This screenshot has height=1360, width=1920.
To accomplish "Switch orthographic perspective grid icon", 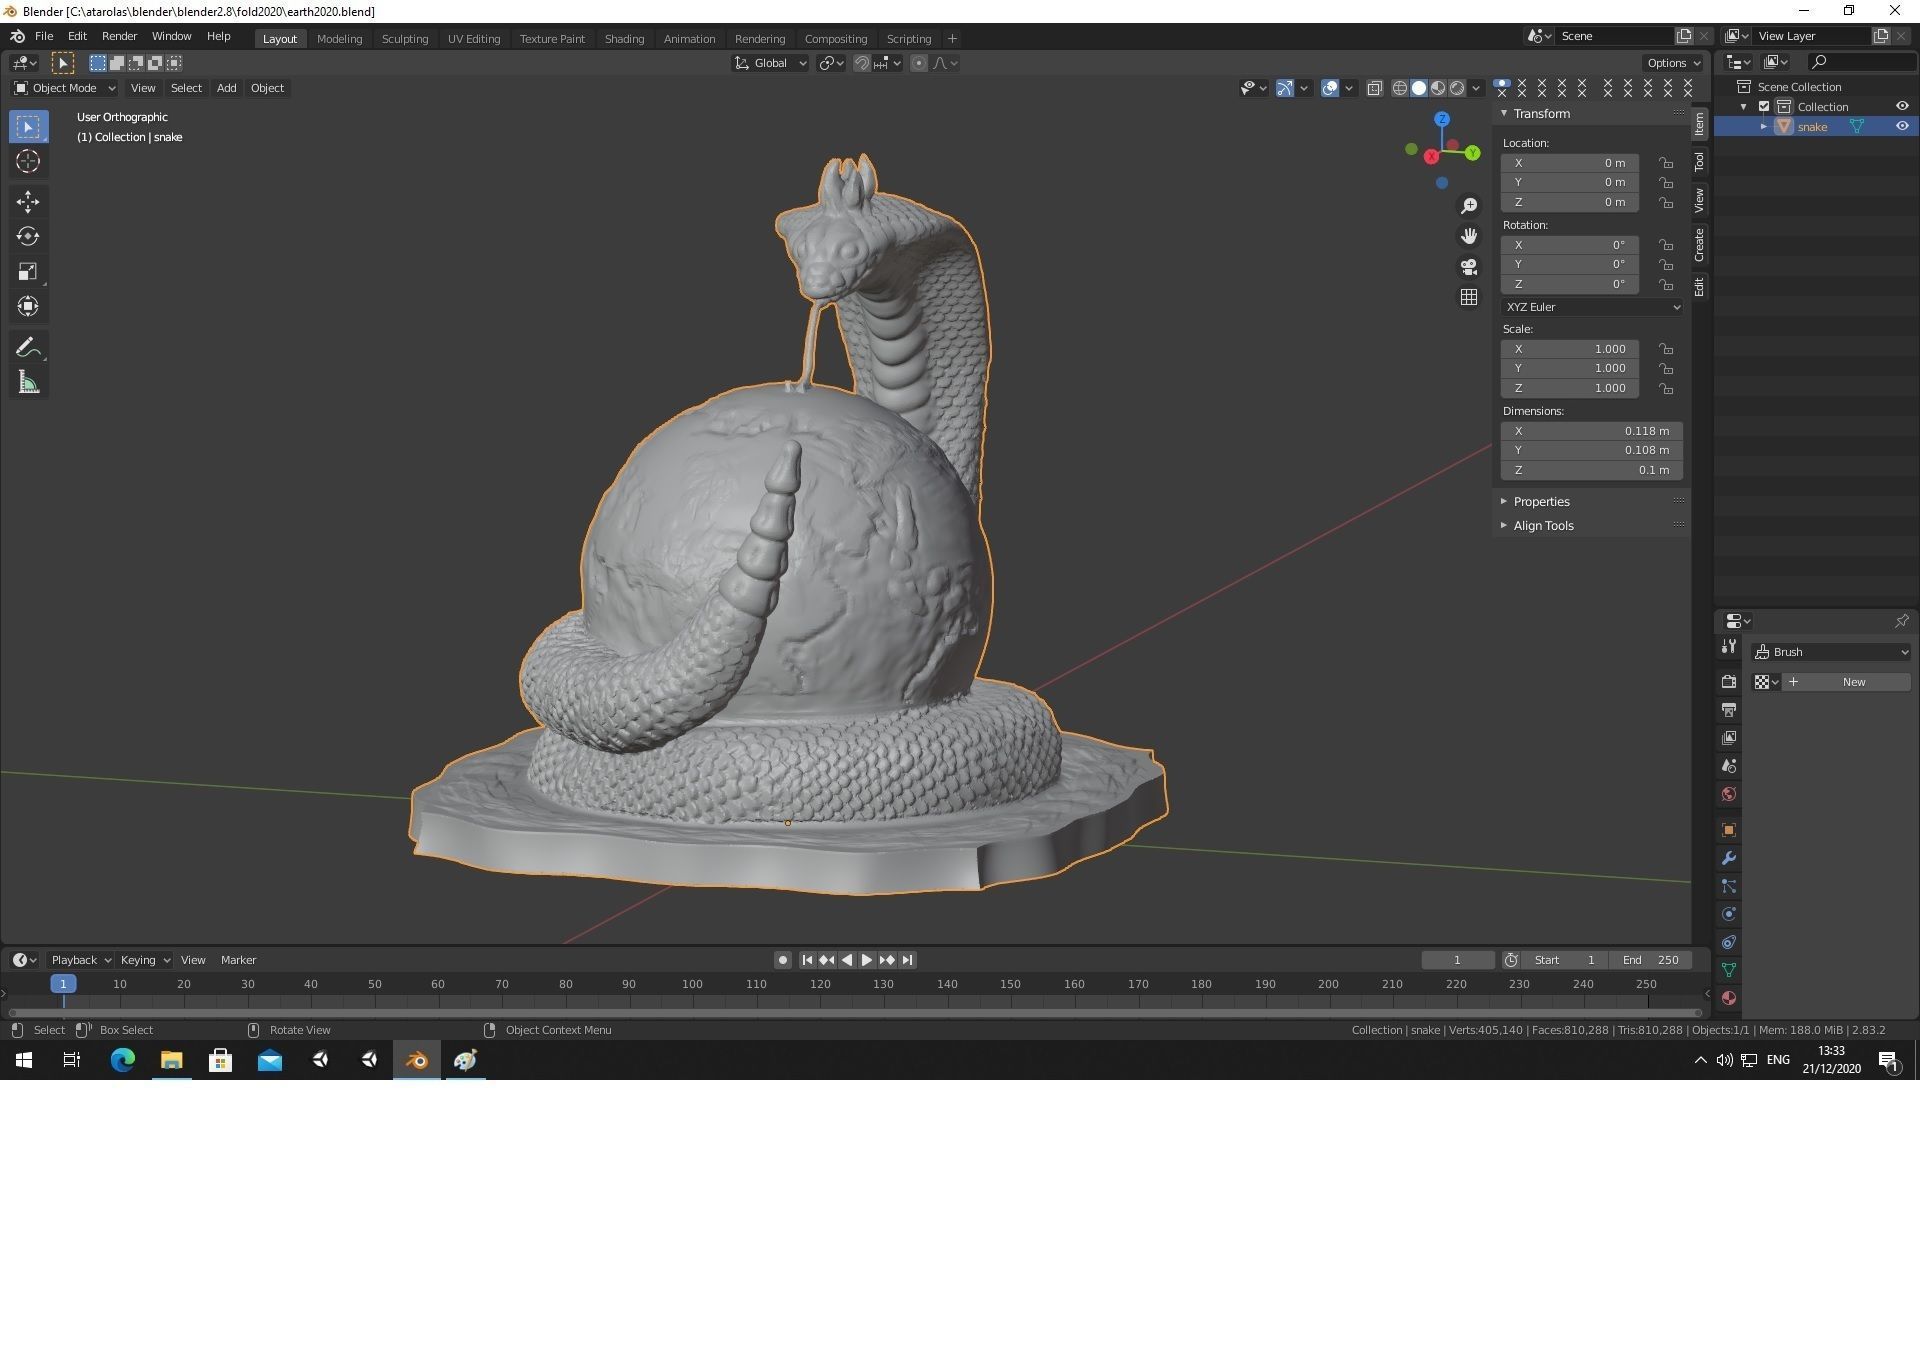I will tap(1469, 297).
